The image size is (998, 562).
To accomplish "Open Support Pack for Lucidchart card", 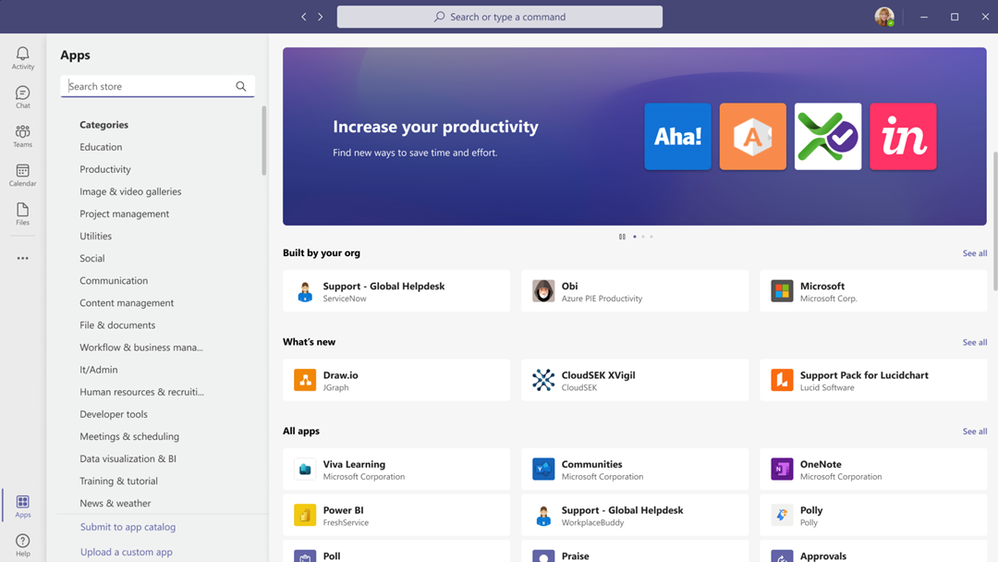I will click(x=873, y=380).
